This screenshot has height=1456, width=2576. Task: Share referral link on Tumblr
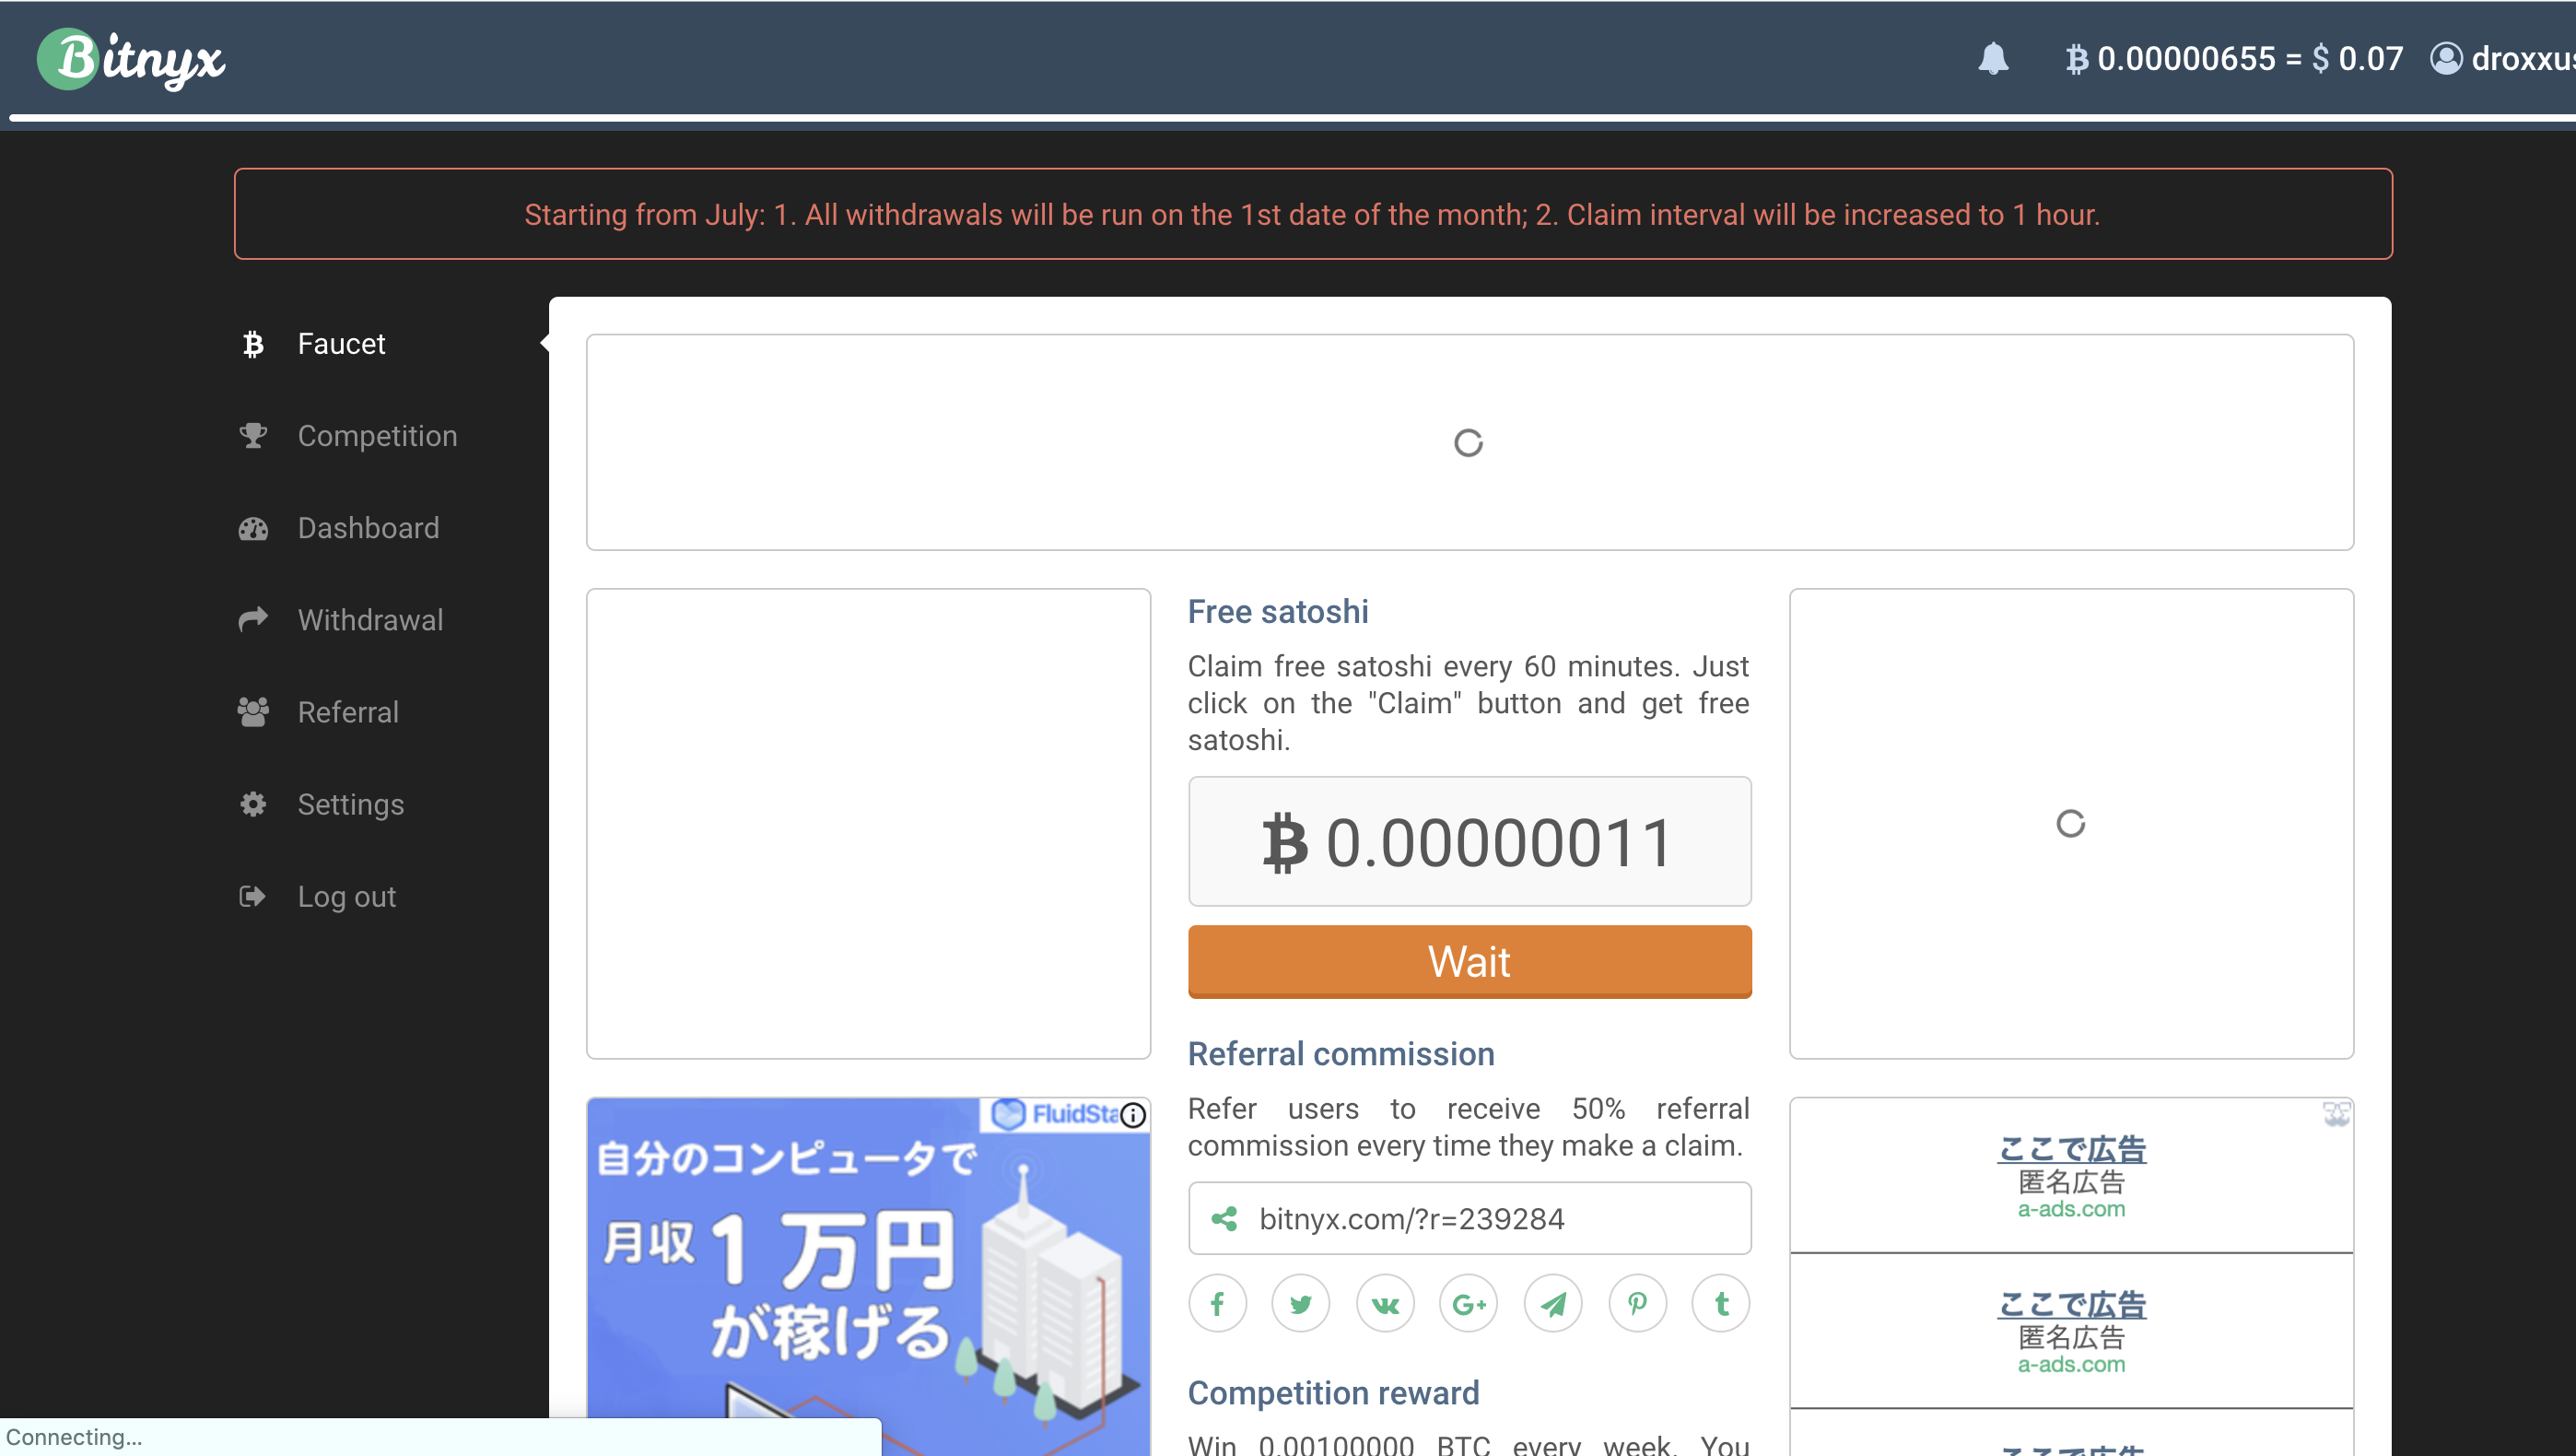pos(1721,1304)
